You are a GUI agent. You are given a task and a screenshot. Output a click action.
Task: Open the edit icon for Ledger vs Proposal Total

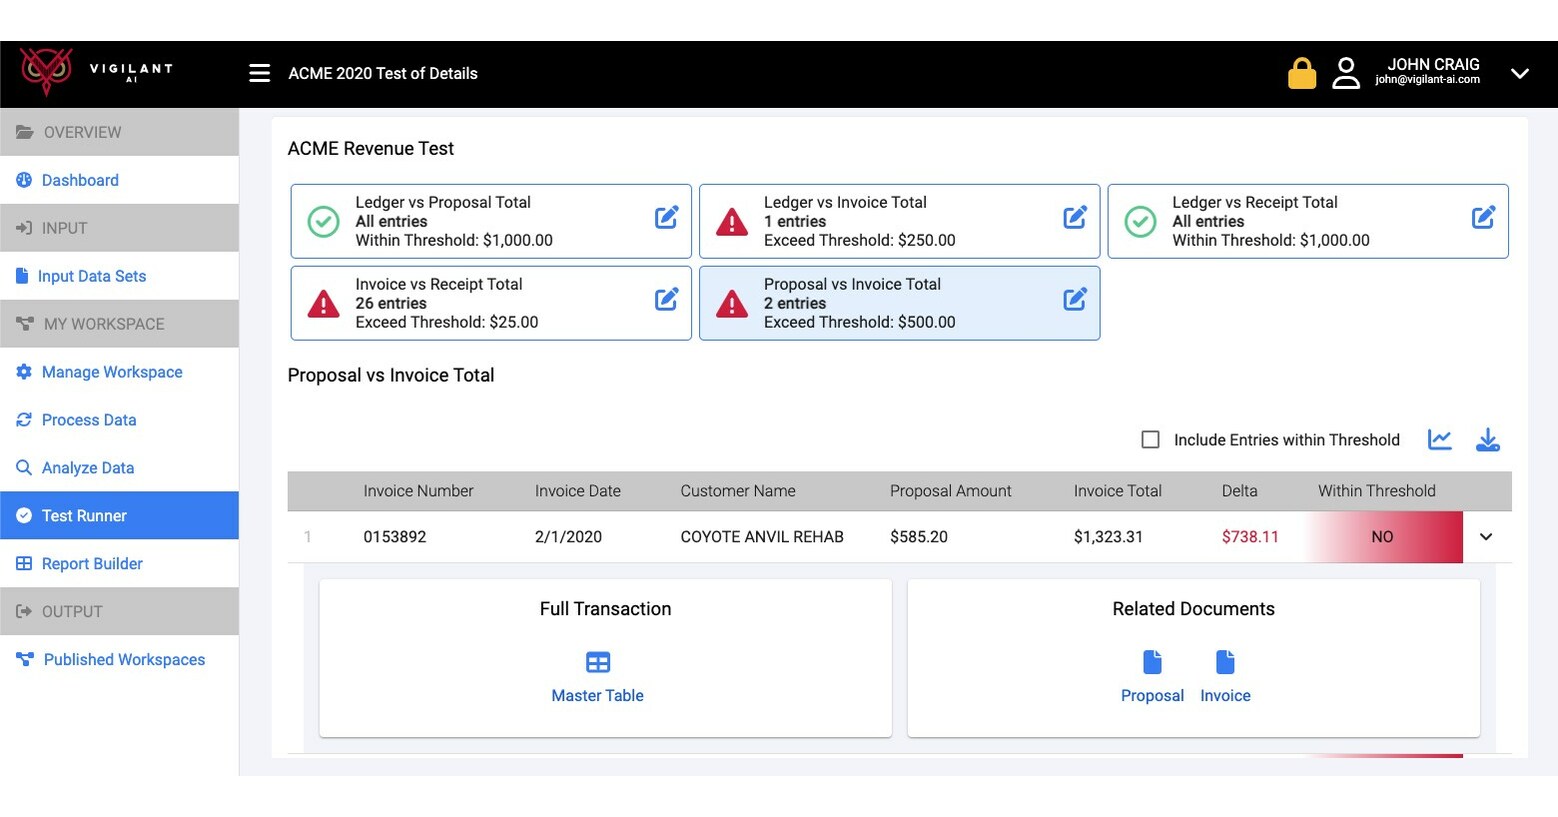[x=666, y=216]
